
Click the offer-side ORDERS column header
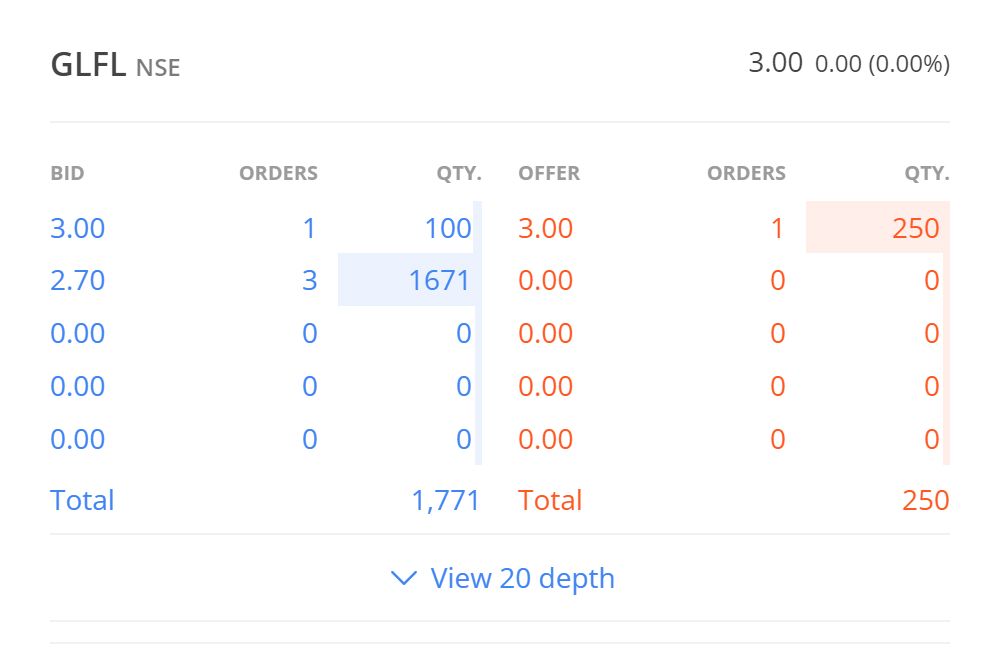[x=746, y=173]
